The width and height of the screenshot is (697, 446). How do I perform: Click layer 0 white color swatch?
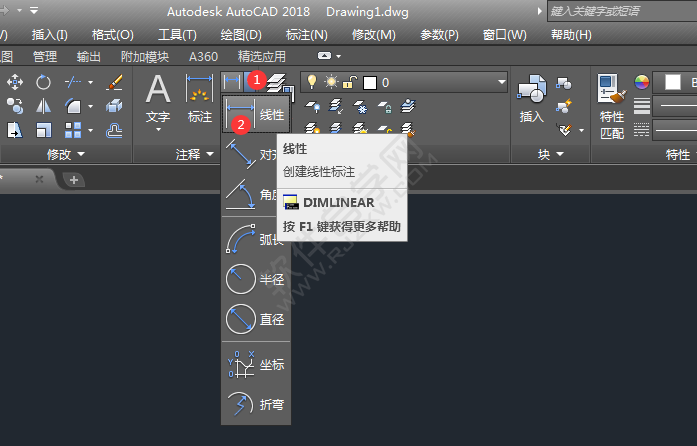click(370, 83)
